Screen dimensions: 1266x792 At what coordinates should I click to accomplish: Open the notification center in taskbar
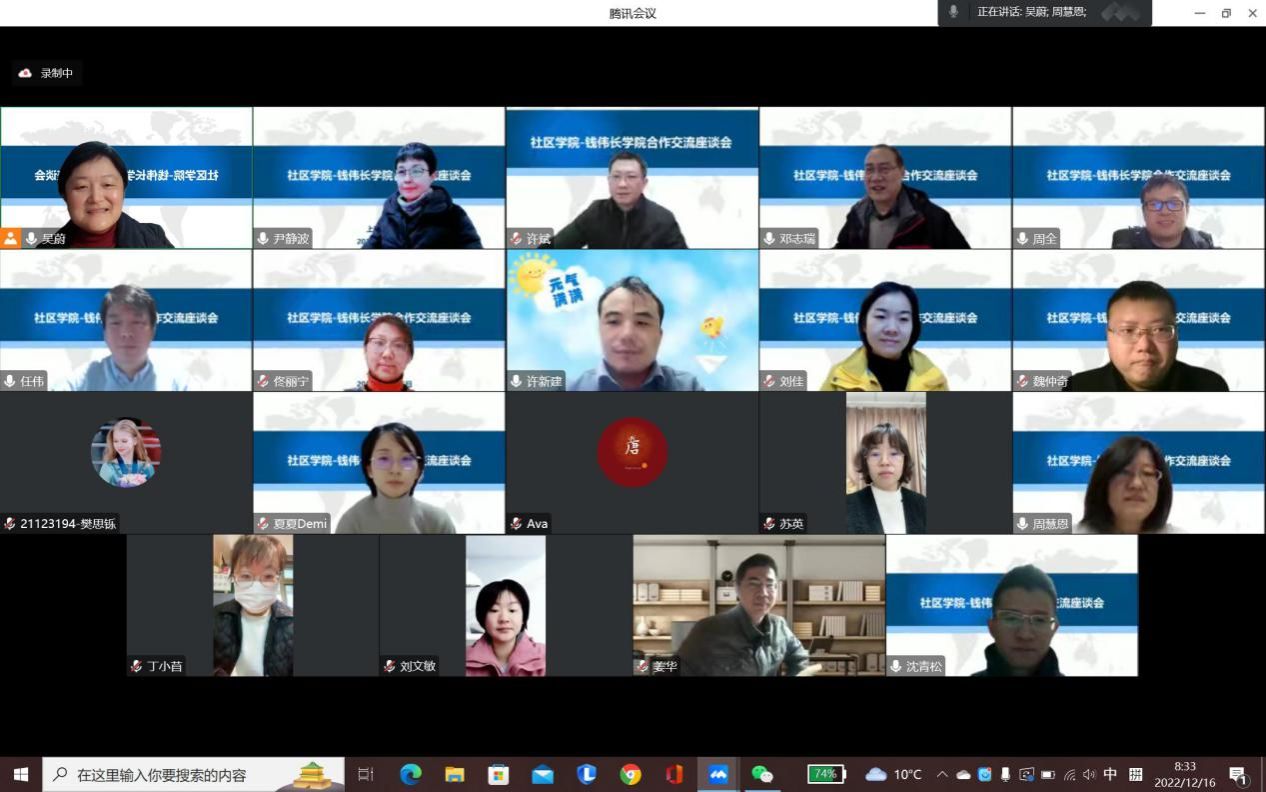1238,775
